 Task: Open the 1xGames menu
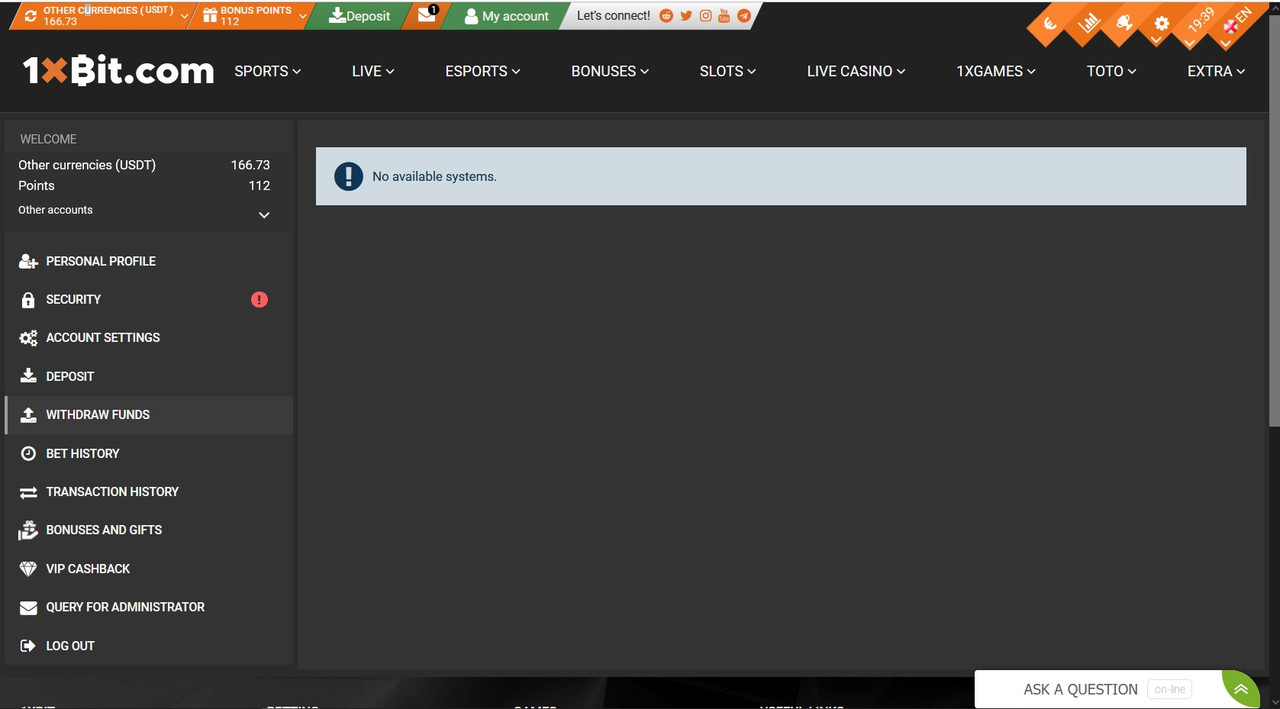click(996, 71)
